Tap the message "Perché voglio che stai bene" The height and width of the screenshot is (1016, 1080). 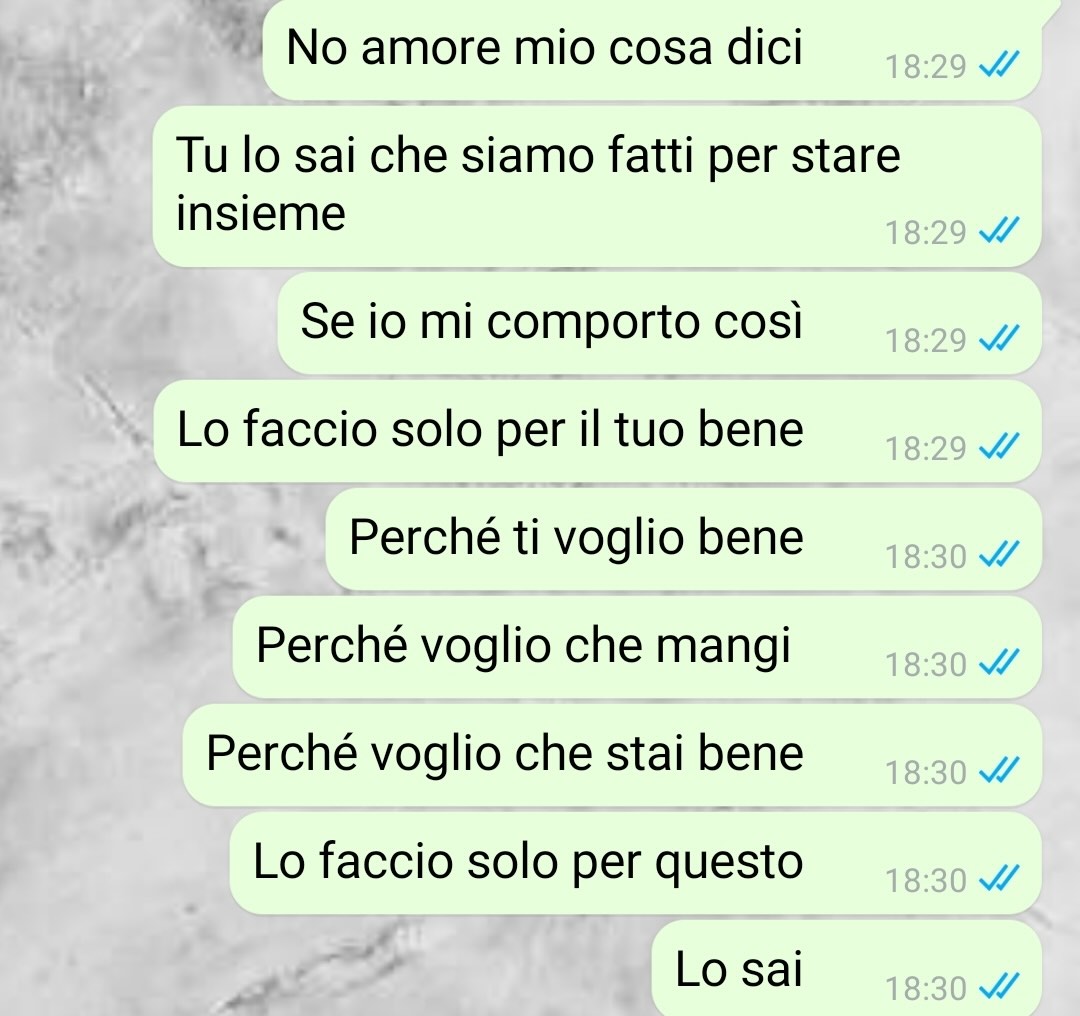coord(612,755)
